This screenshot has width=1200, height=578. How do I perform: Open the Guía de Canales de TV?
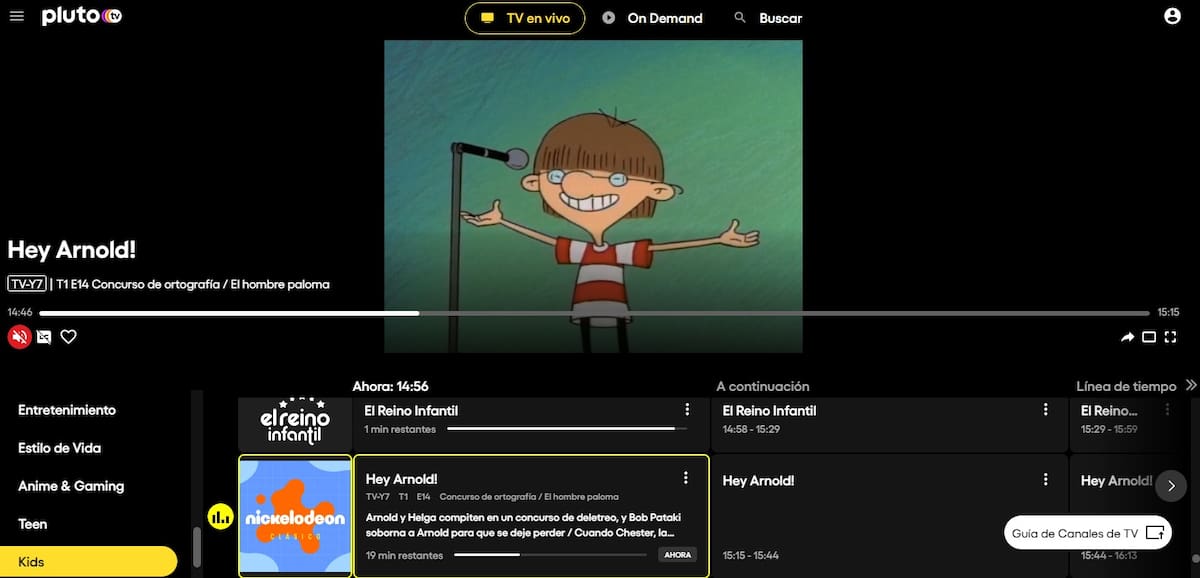1087,532
